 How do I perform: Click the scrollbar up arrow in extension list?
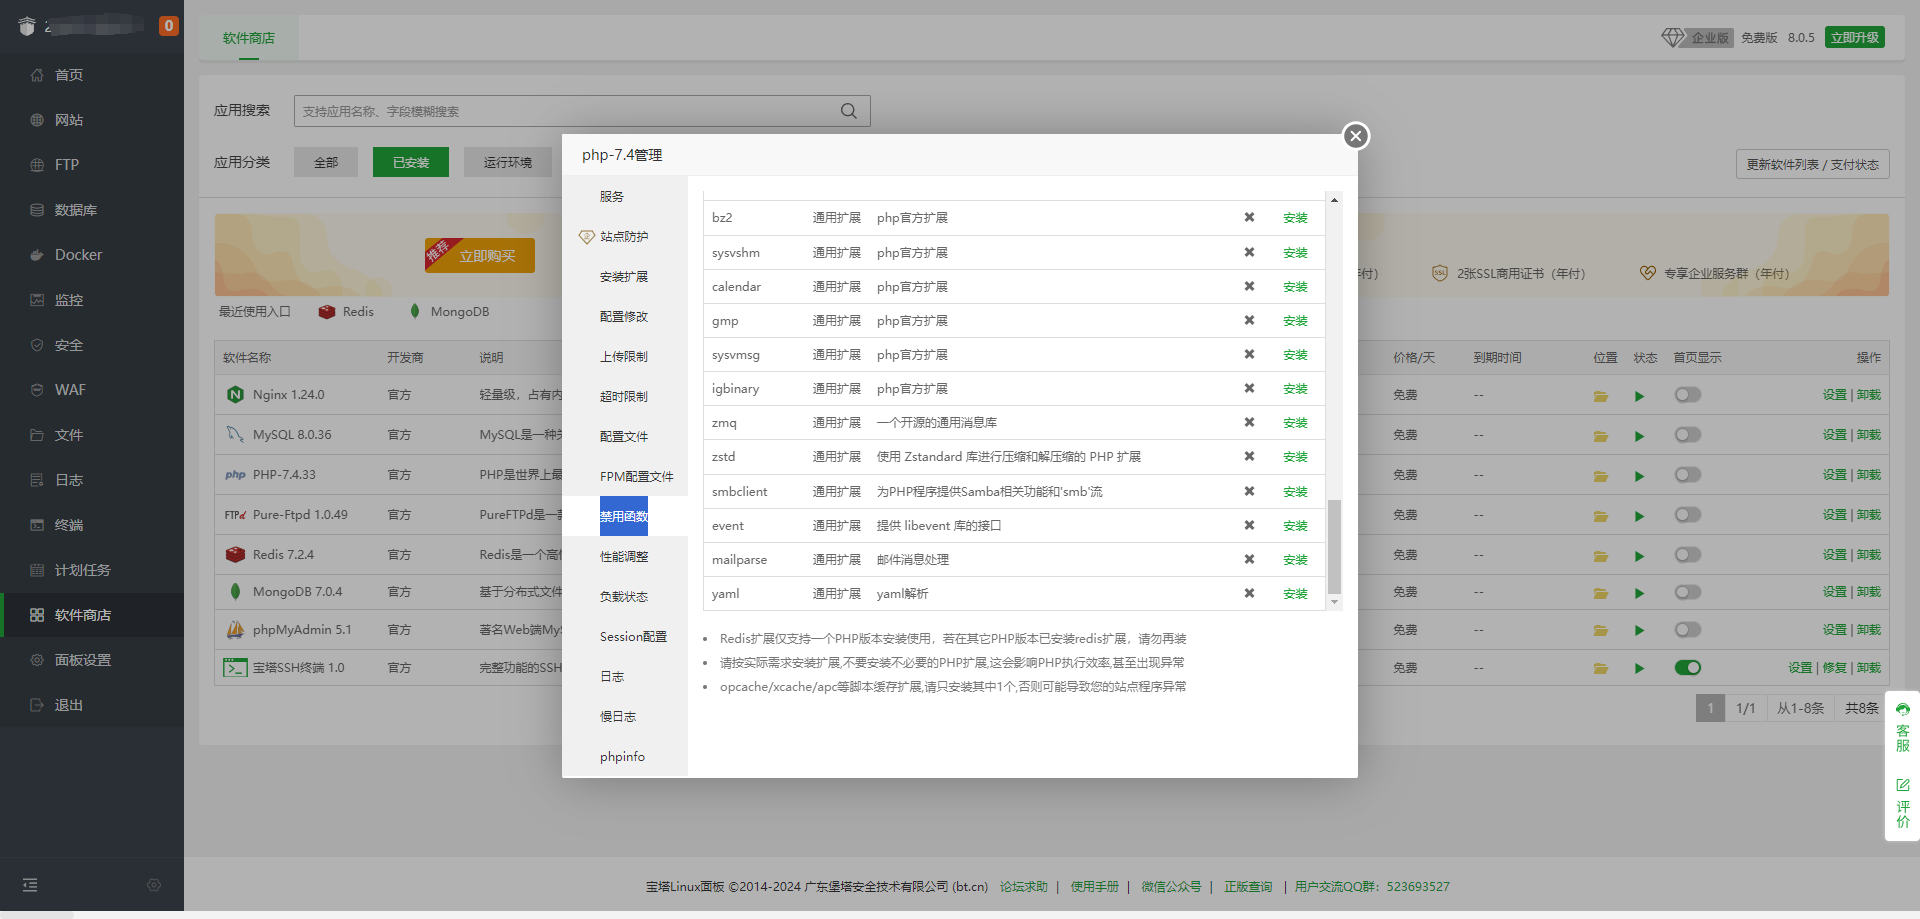(1334, 200)
